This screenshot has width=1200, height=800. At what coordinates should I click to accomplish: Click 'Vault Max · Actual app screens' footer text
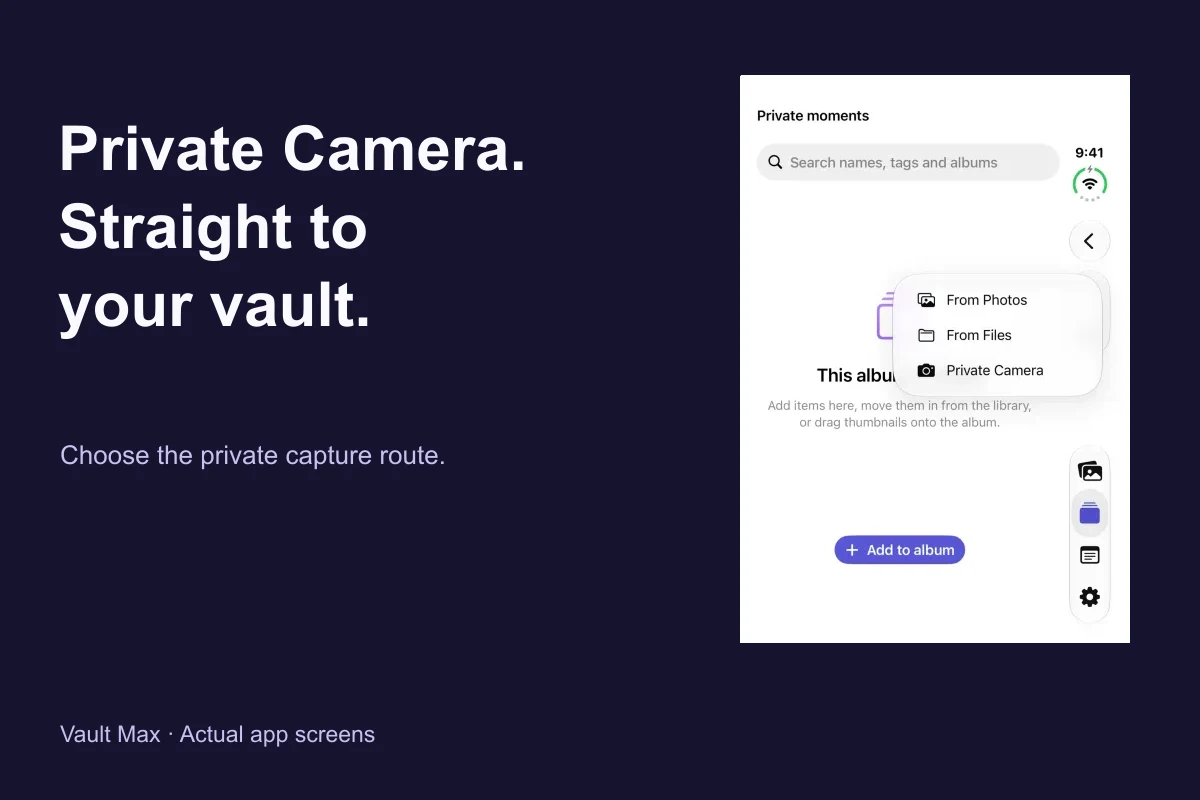217,734
